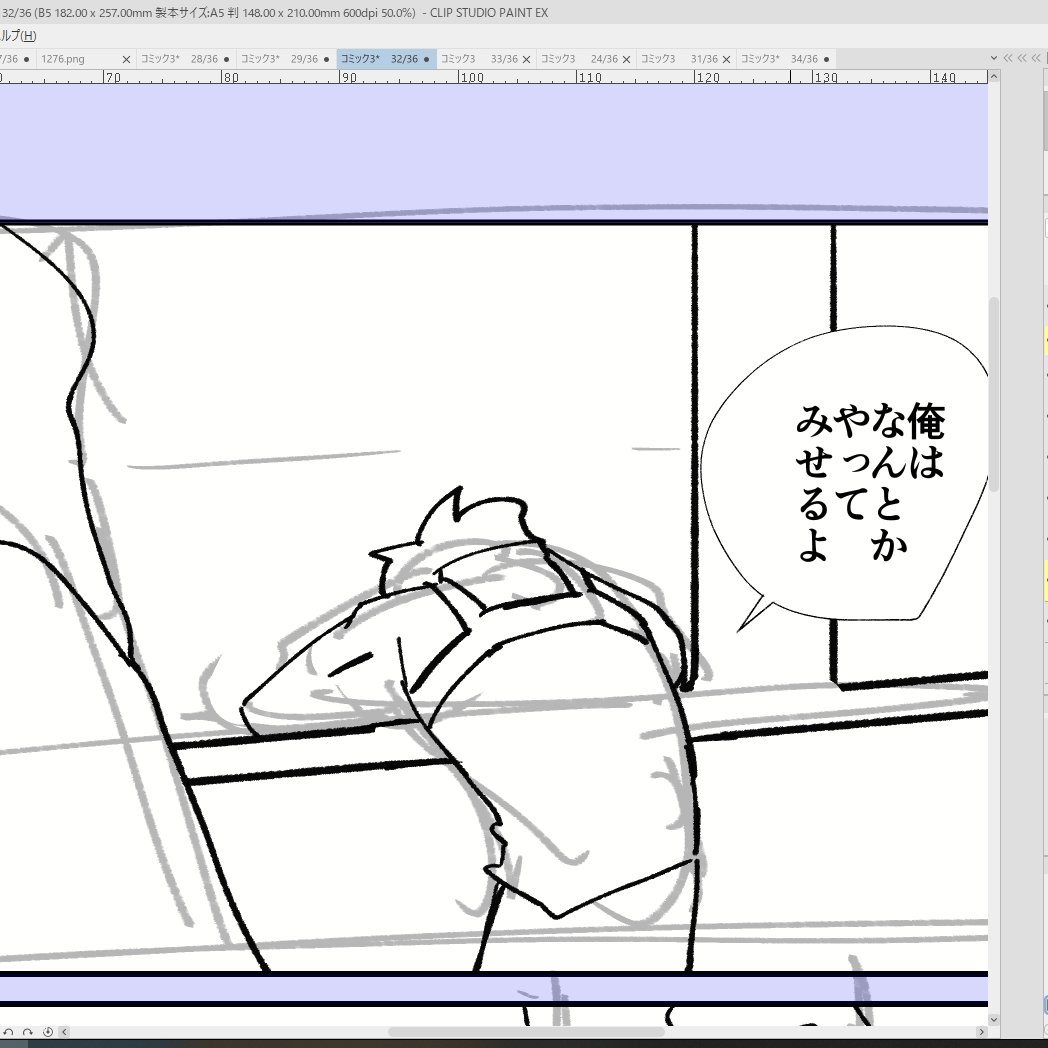Close the コミック3 24/36 tab
Image resolution: width=1048 pixels, height=1048 pixels.
[626, 59]
